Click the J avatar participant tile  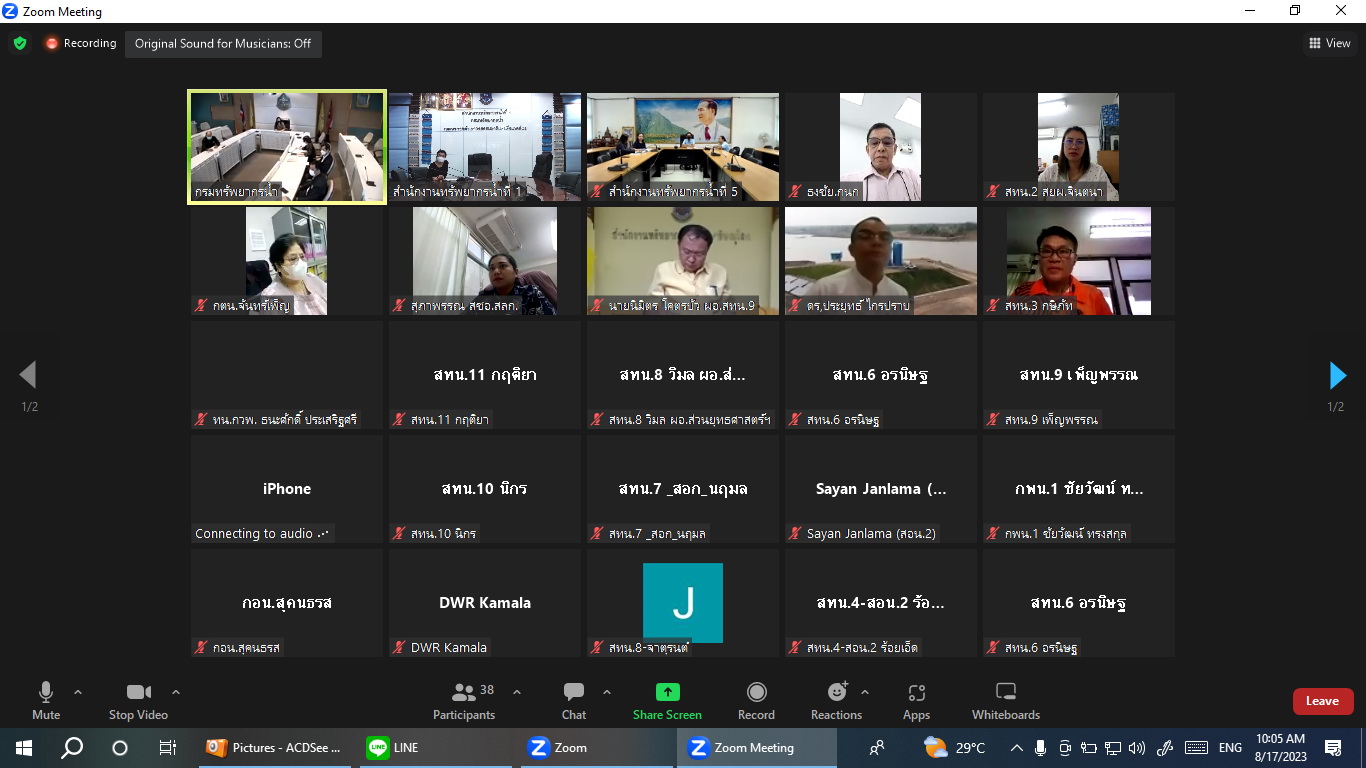tap(682, 603)
